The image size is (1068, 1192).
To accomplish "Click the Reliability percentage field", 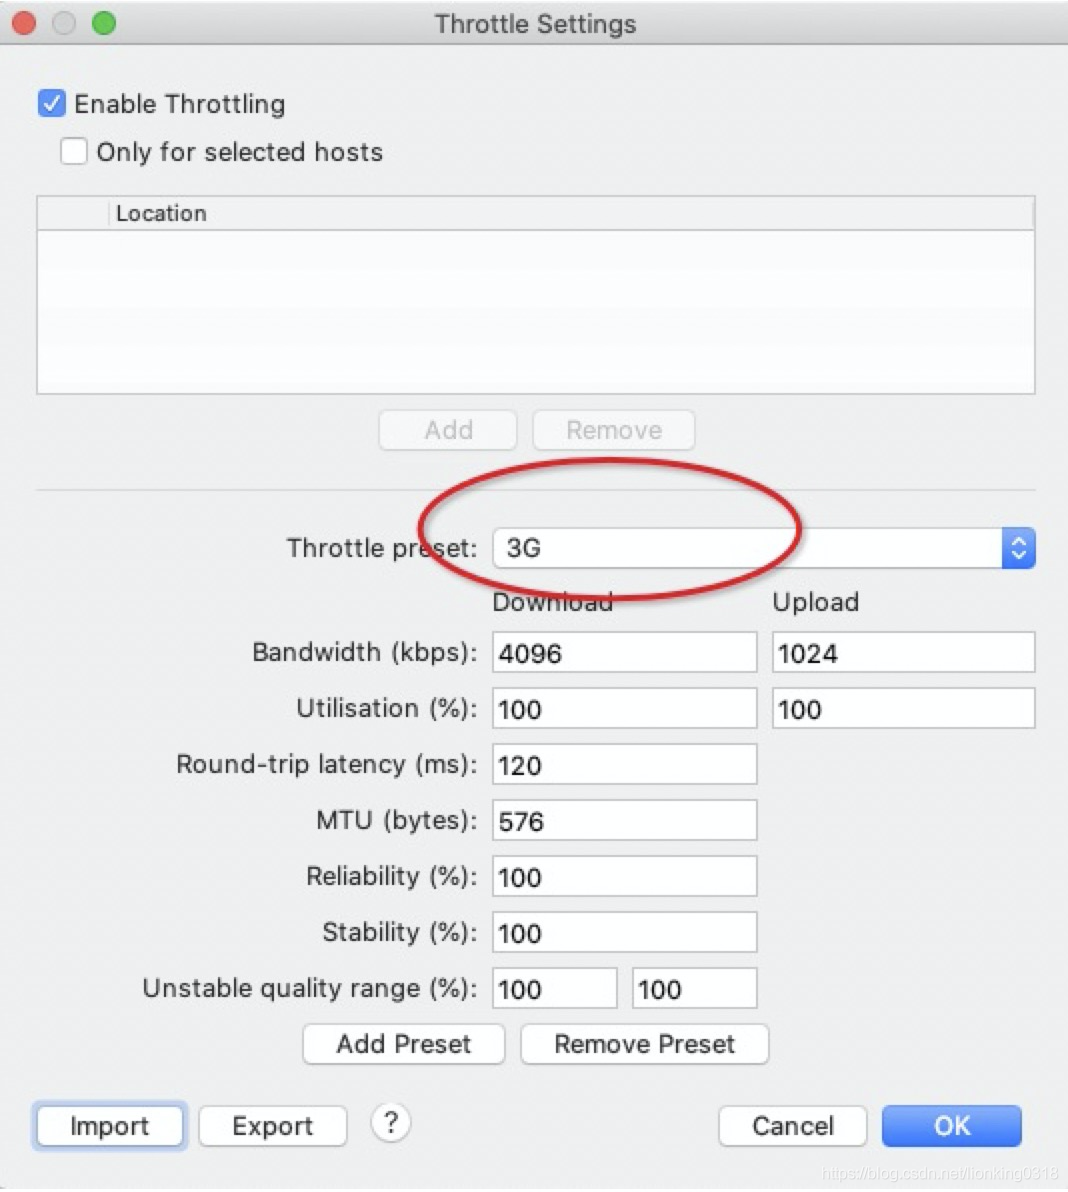I will (624, 877).
